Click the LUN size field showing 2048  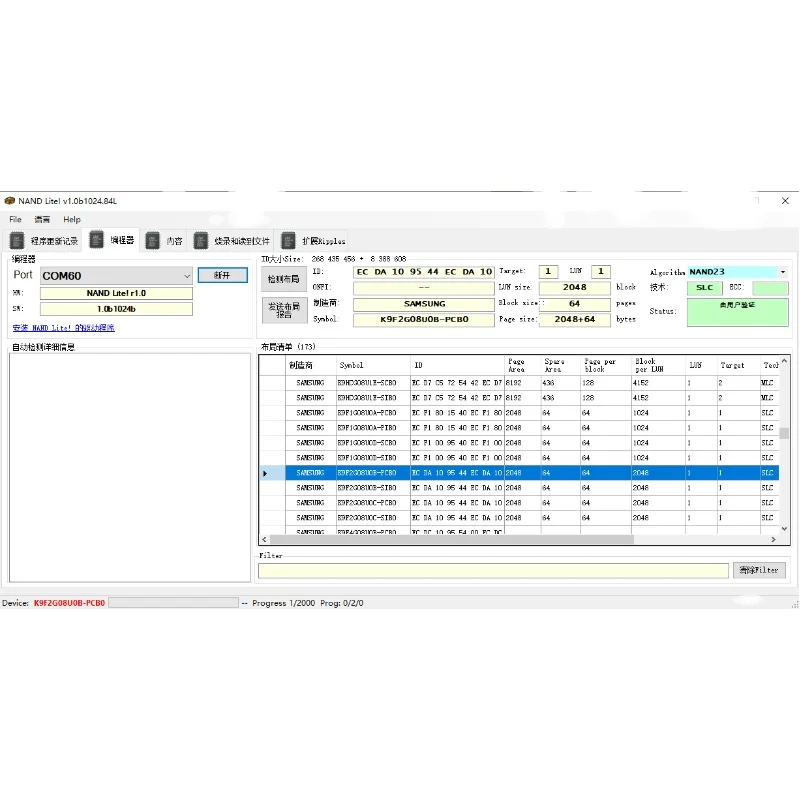(574, 287)
